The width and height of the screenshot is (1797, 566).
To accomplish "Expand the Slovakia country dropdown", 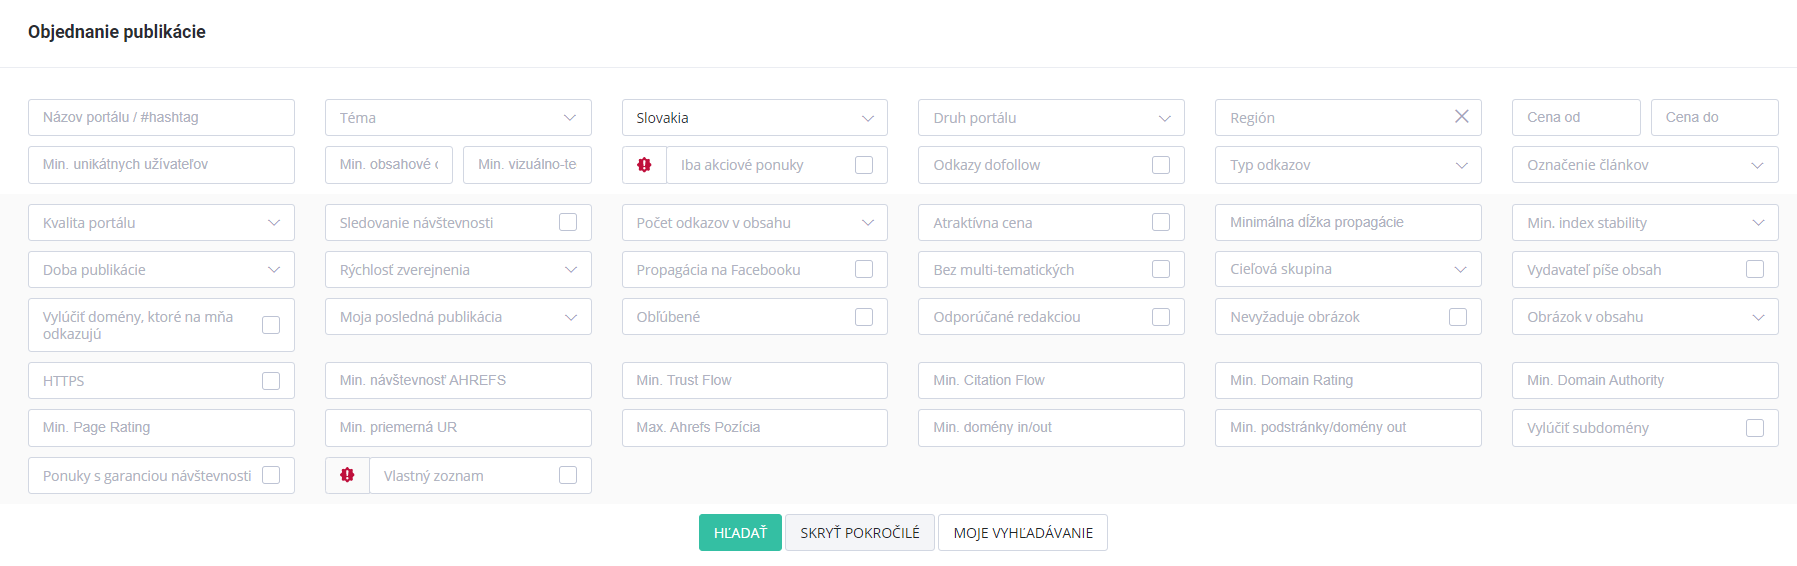I will point(754,118).
